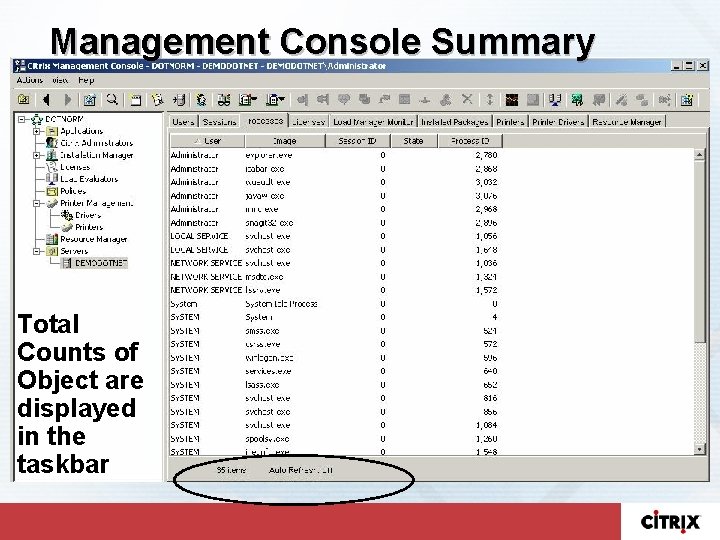Click the black graph monitor toolbar icon
Image resolution: width=720 pixels, height=540 pixels.
(512, 100)
